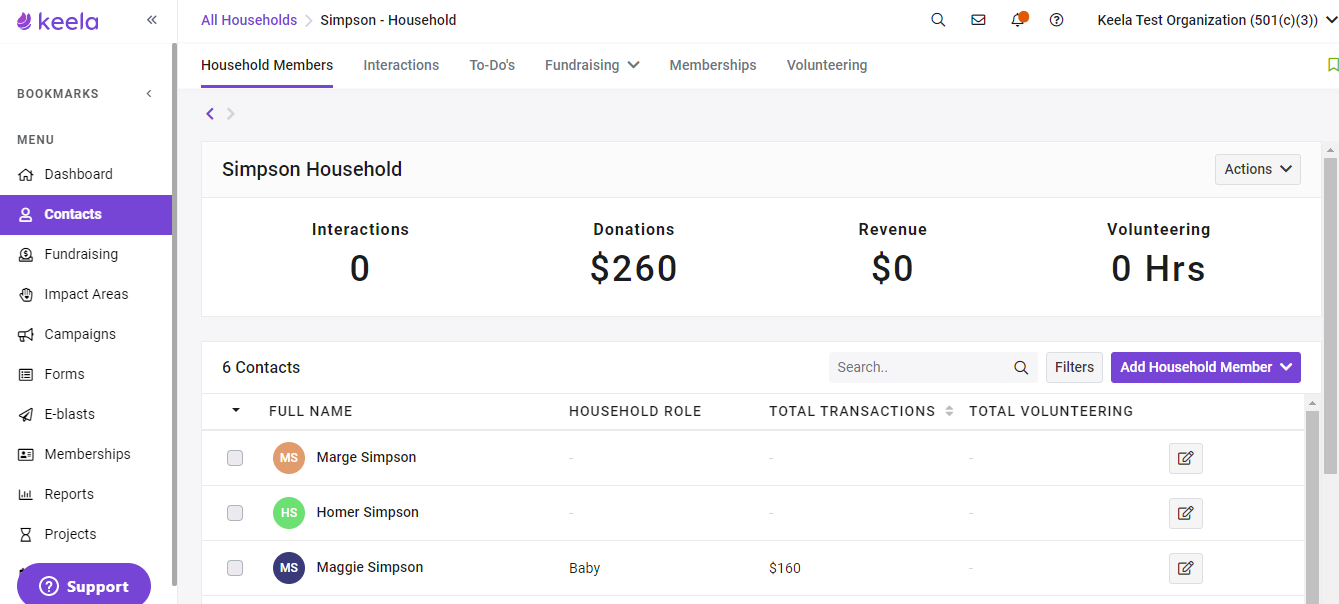Go back with the purple left arrow
Image resolution: width=1339 pixels, height=604 pixels.
coord(210,113)
